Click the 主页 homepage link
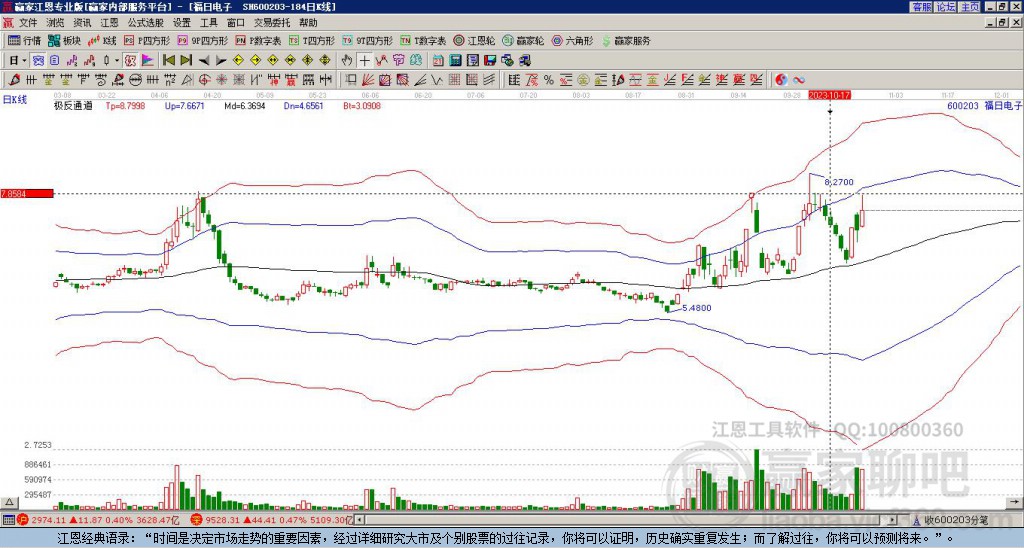This screenshot has height=548, width=1024. tap(970, 7)
